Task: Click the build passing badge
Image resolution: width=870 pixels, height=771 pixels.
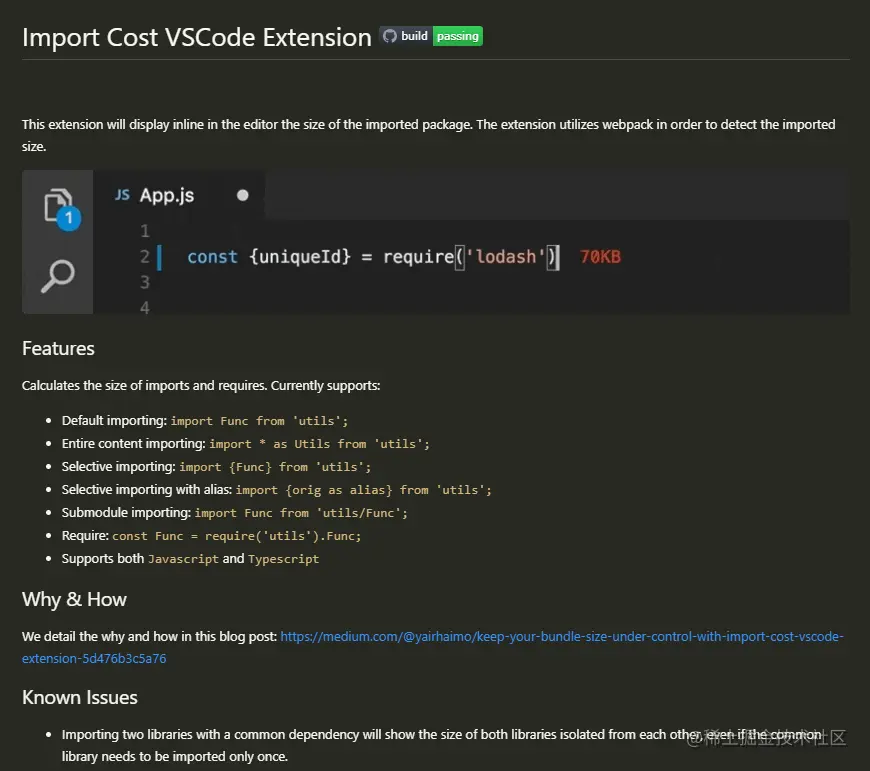Action: [431, 36]
